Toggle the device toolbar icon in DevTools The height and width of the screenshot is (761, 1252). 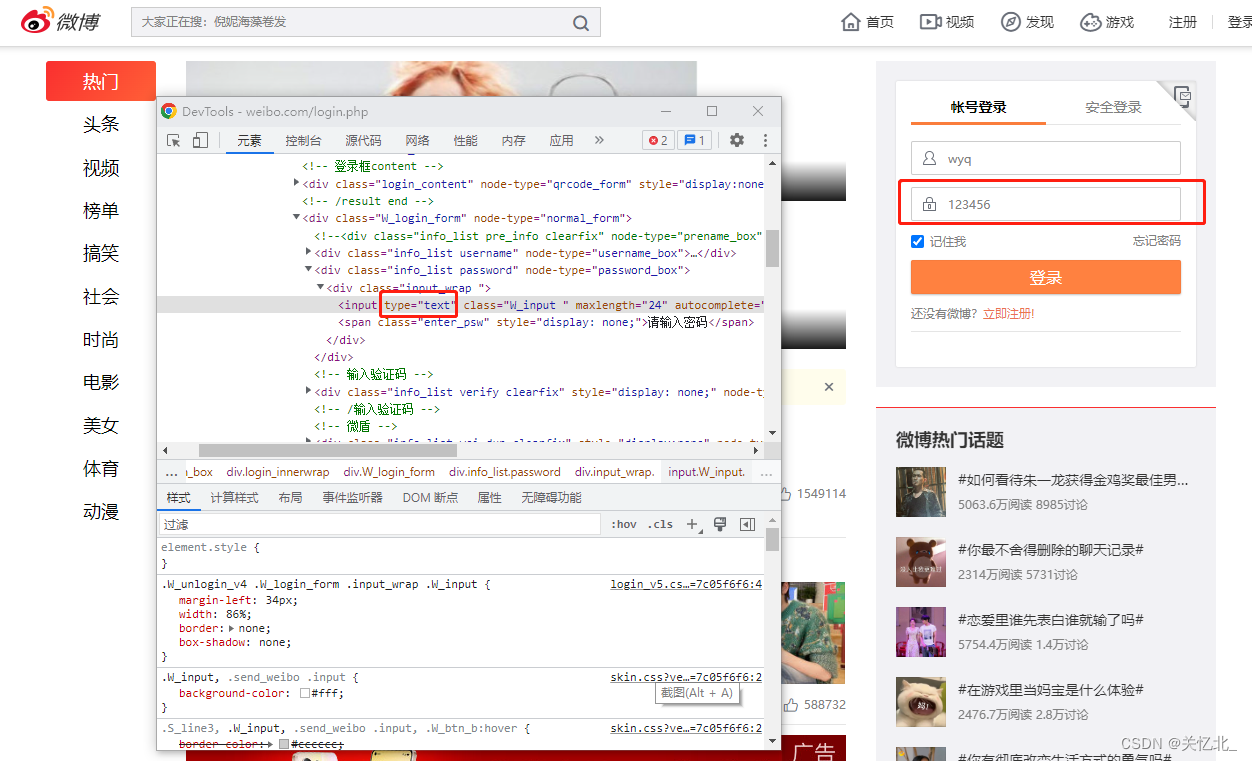coord(200,141)
